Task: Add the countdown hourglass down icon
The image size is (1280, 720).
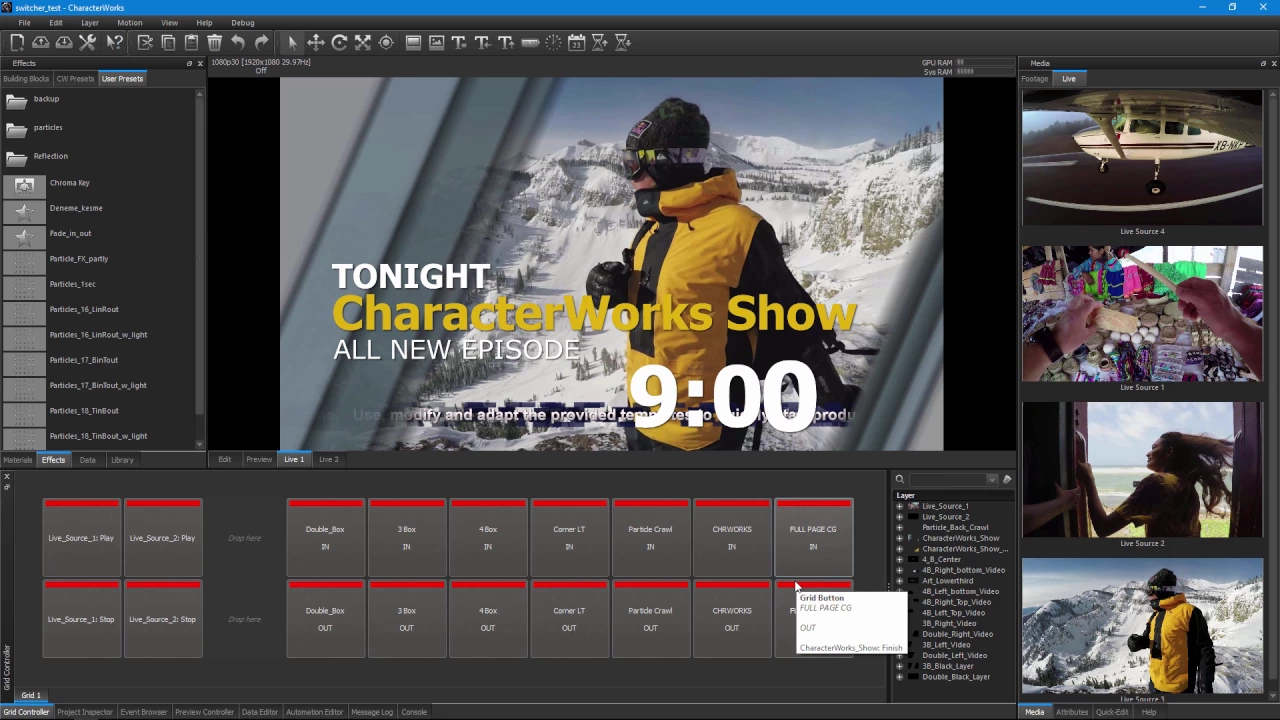Action: [x=622, y=42]
